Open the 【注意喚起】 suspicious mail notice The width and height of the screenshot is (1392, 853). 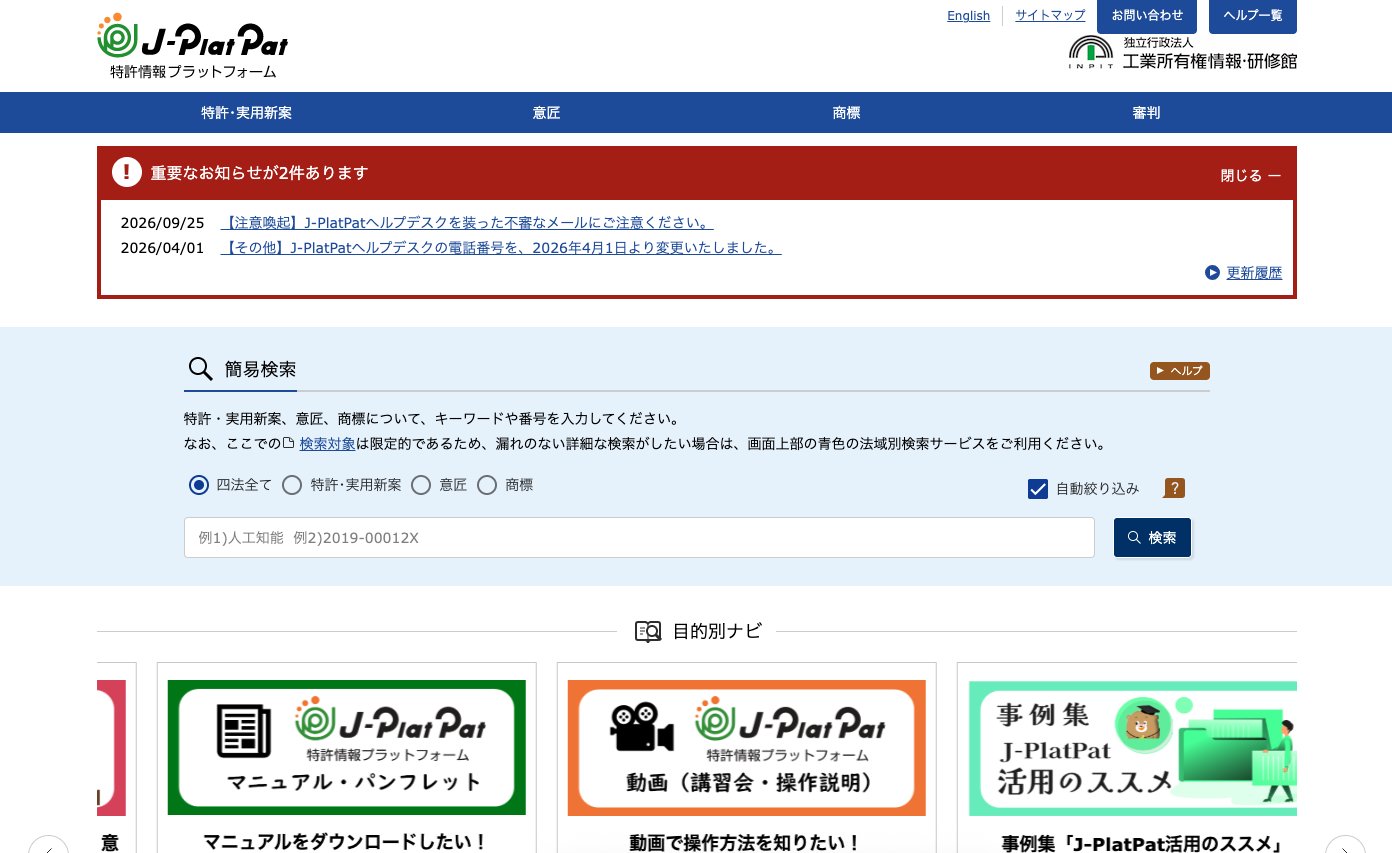click(x=467, y=222)
